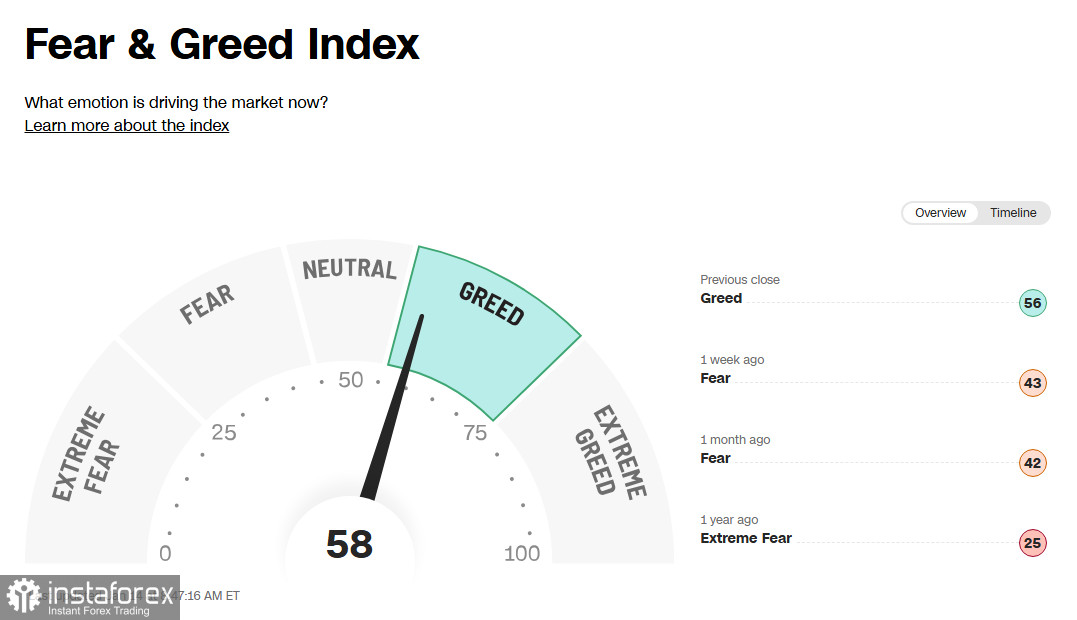Screen dimensions: 1077x620
Task: Click the 1 year ago Extreme Fear label
Action: click(746, 538)
